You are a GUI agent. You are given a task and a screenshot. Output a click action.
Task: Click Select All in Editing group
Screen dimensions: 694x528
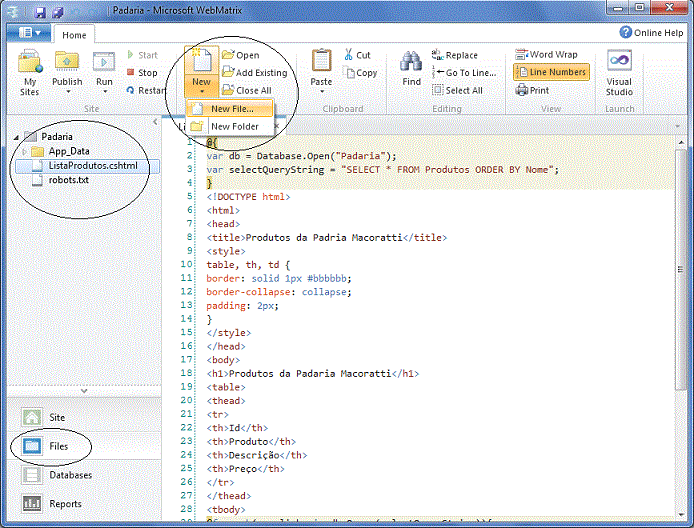pyautogui.click(x=457, y=90)
